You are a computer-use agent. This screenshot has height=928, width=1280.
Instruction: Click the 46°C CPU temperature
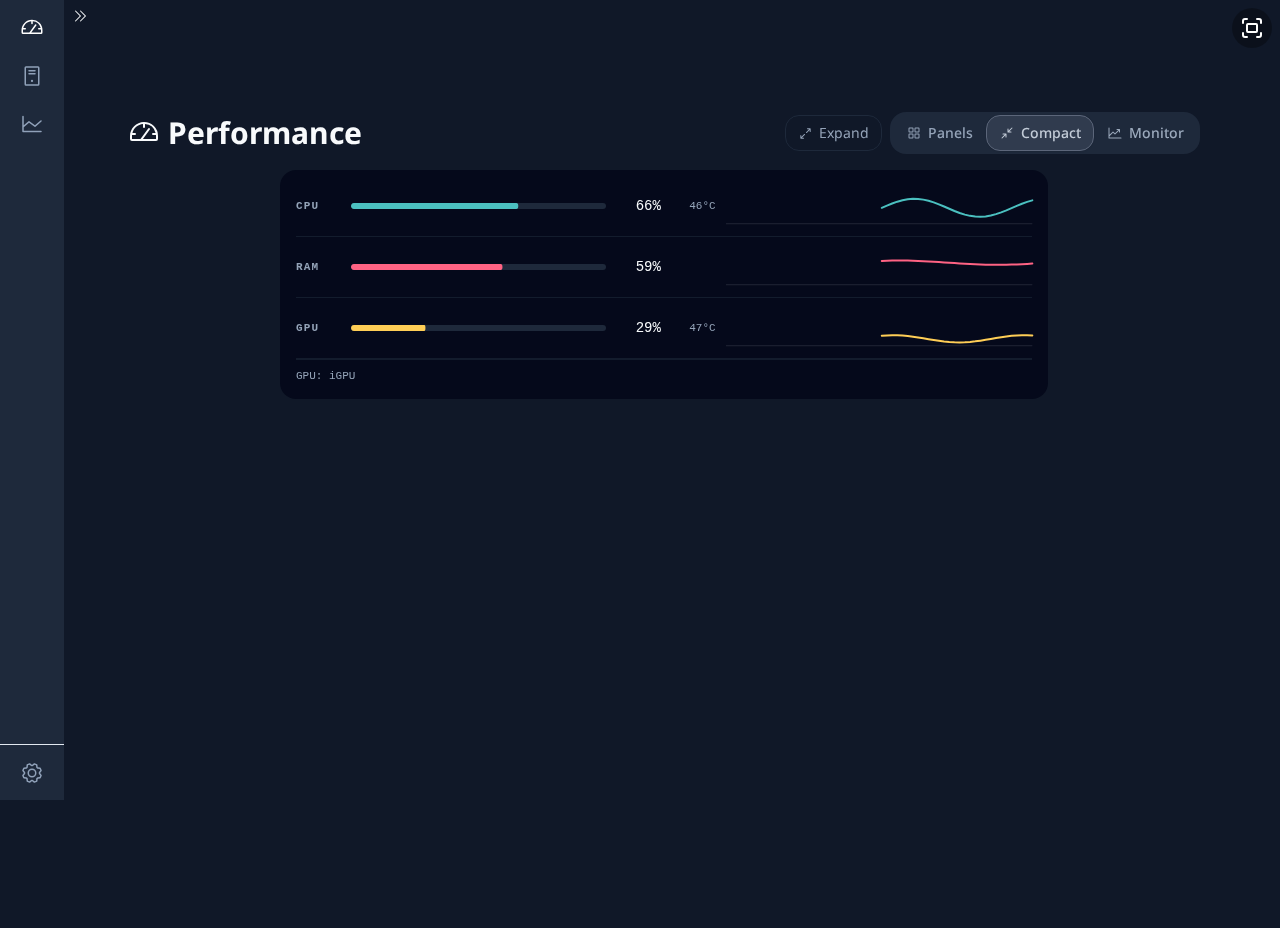pyautogui.click(x=702, y=206)
